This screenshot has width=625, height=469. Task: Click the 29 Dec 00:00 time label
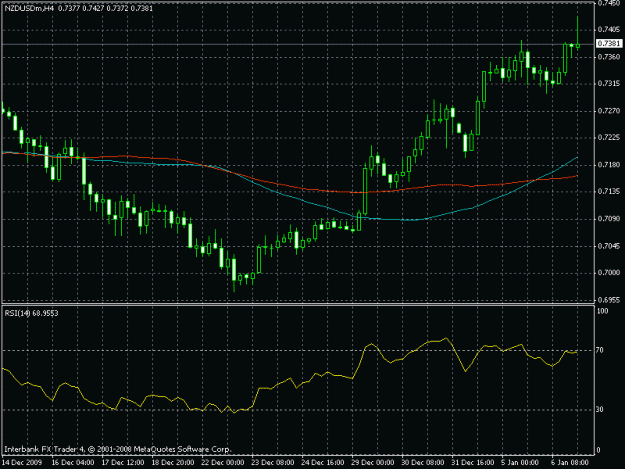point(373,463)
